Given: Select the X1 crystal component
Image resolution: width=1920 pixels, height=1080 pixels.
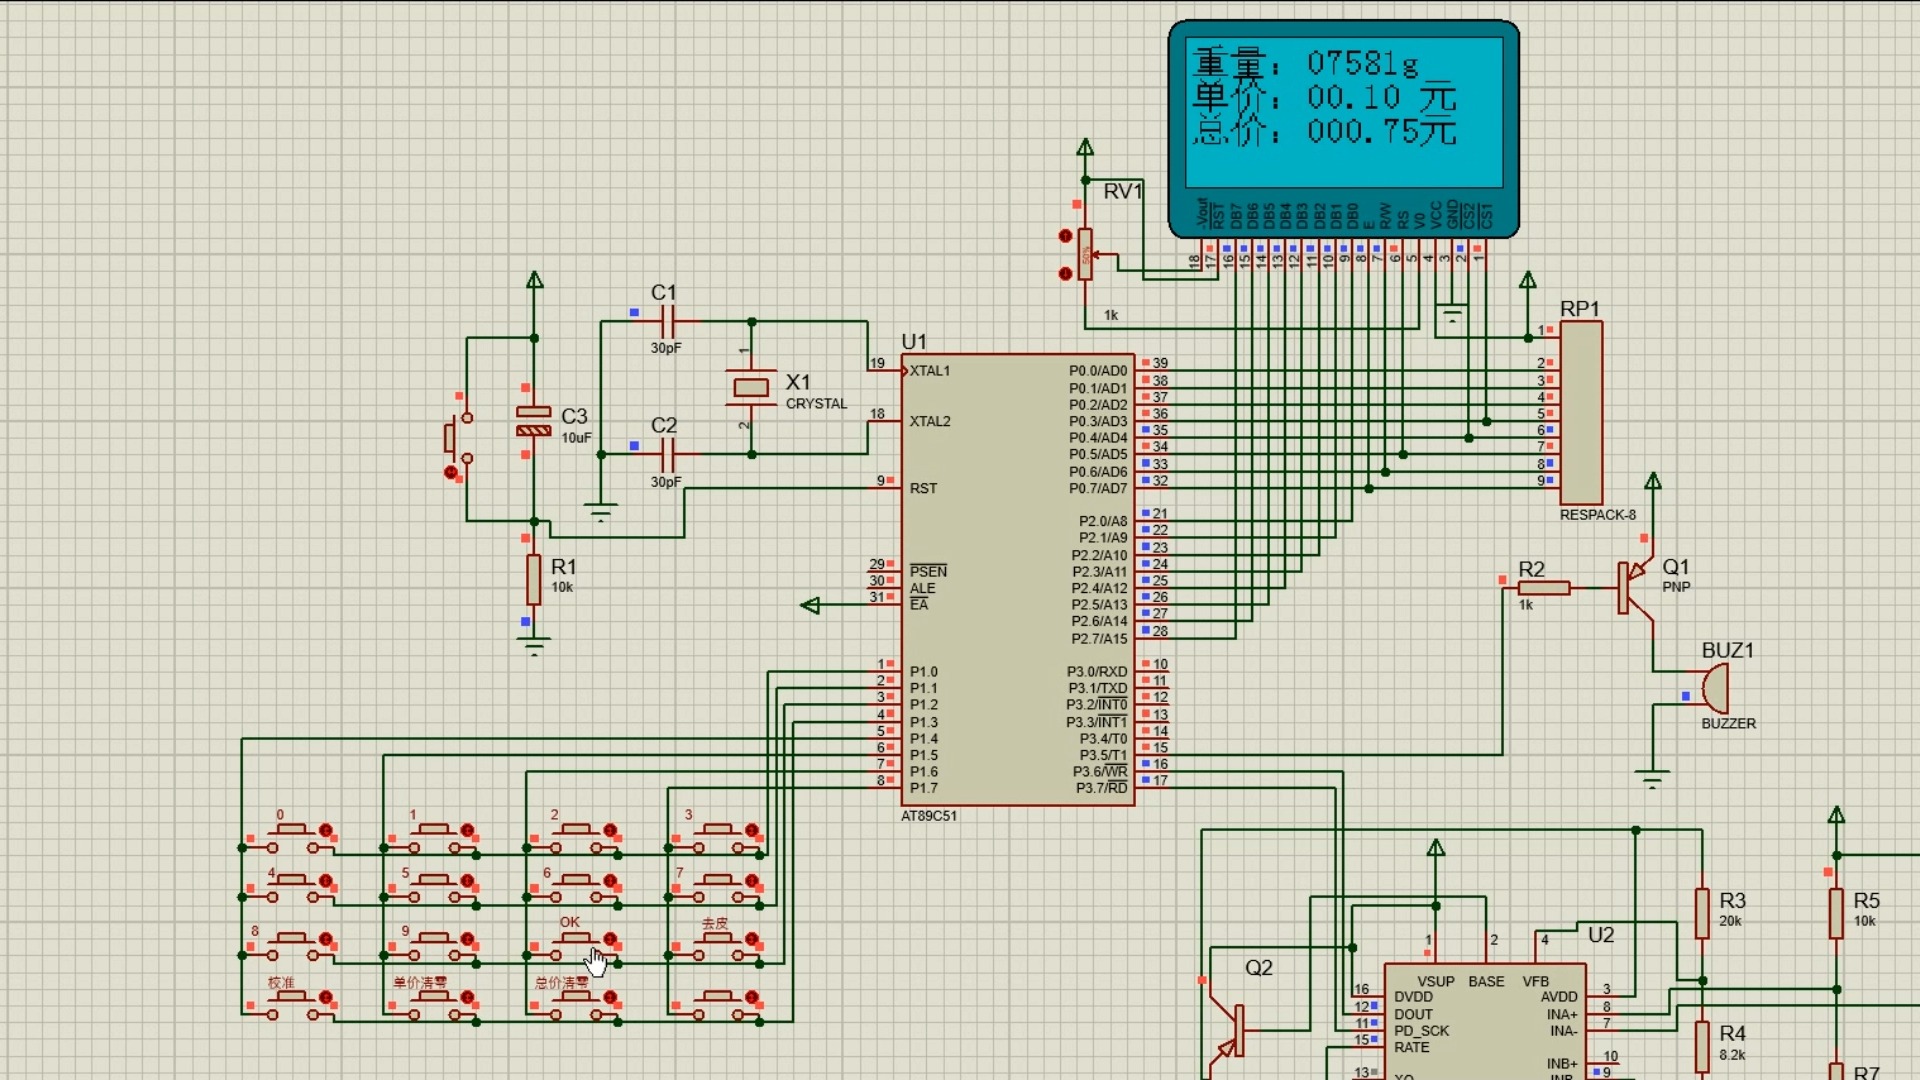Looking at the screenshot, I should [751, 387].
